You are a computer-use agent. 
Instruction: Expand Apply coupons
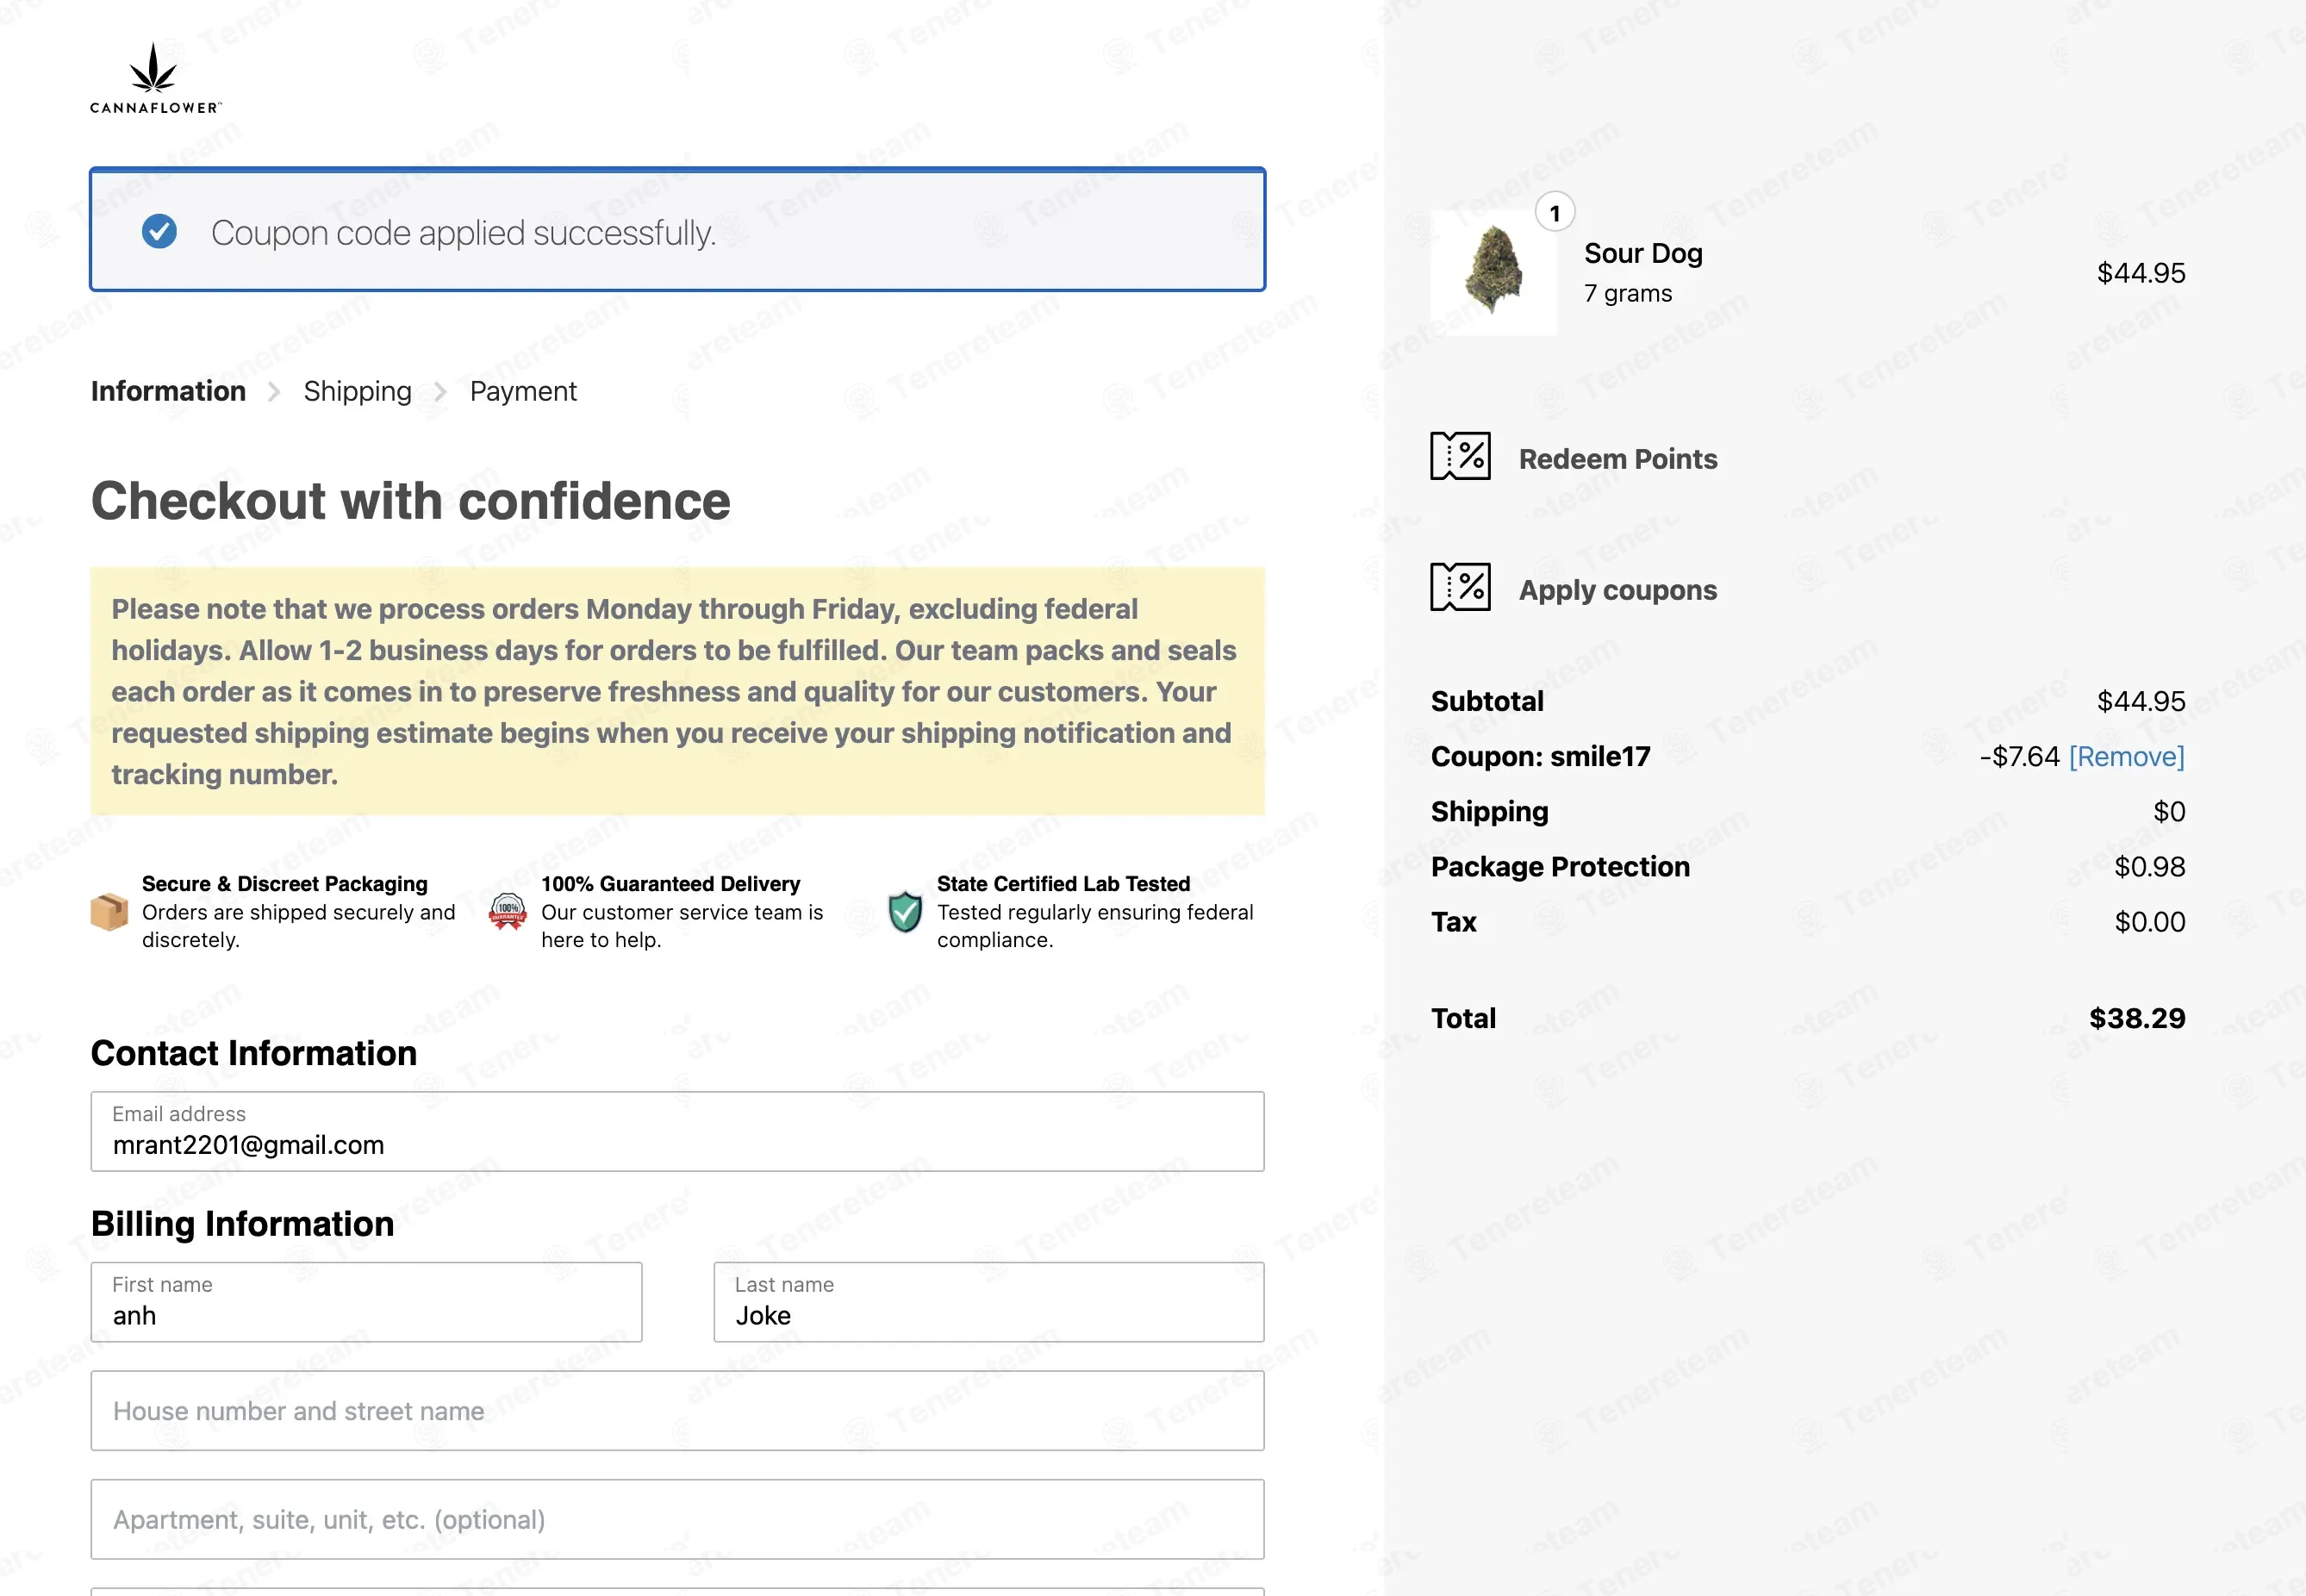1617,590
